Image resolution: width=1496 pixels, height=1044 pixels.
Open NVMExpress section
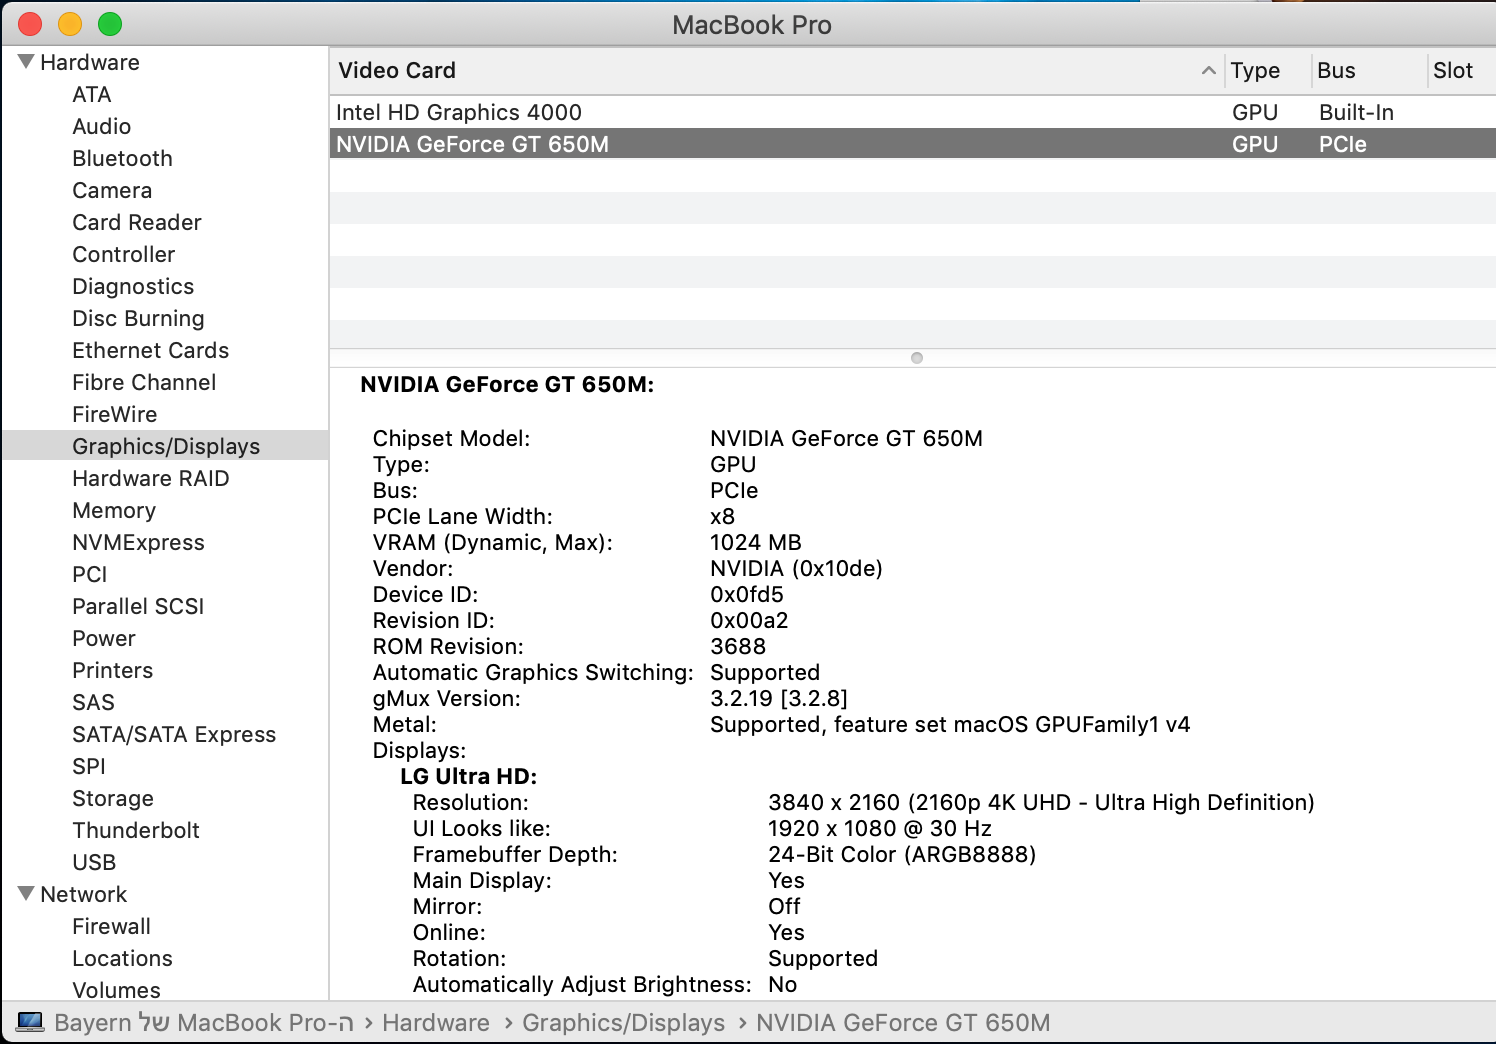click(x=138, y=542)
